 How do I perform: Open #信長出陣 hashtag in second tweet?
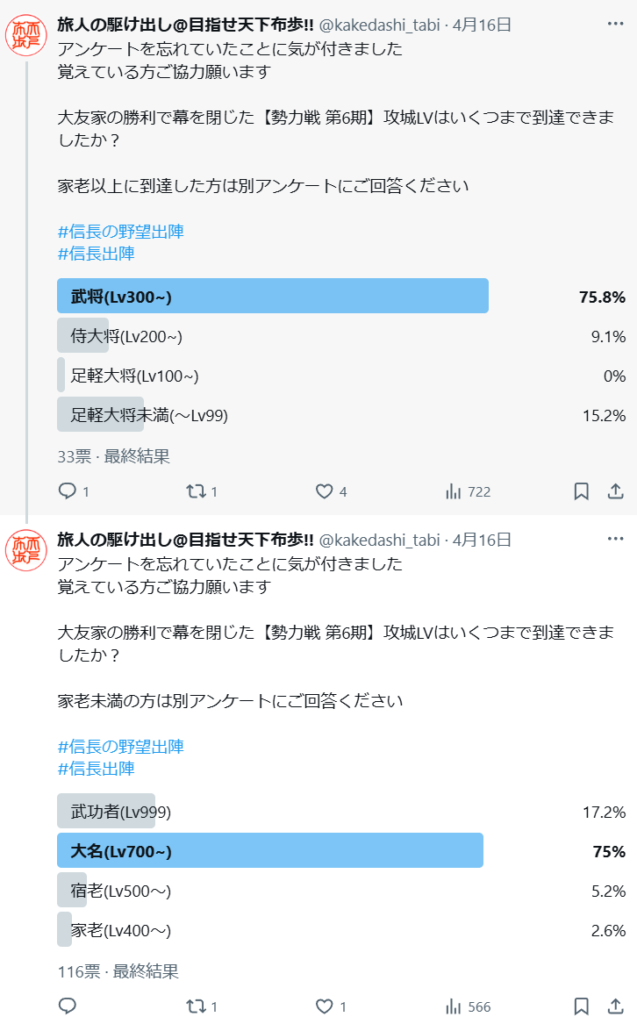96,769
